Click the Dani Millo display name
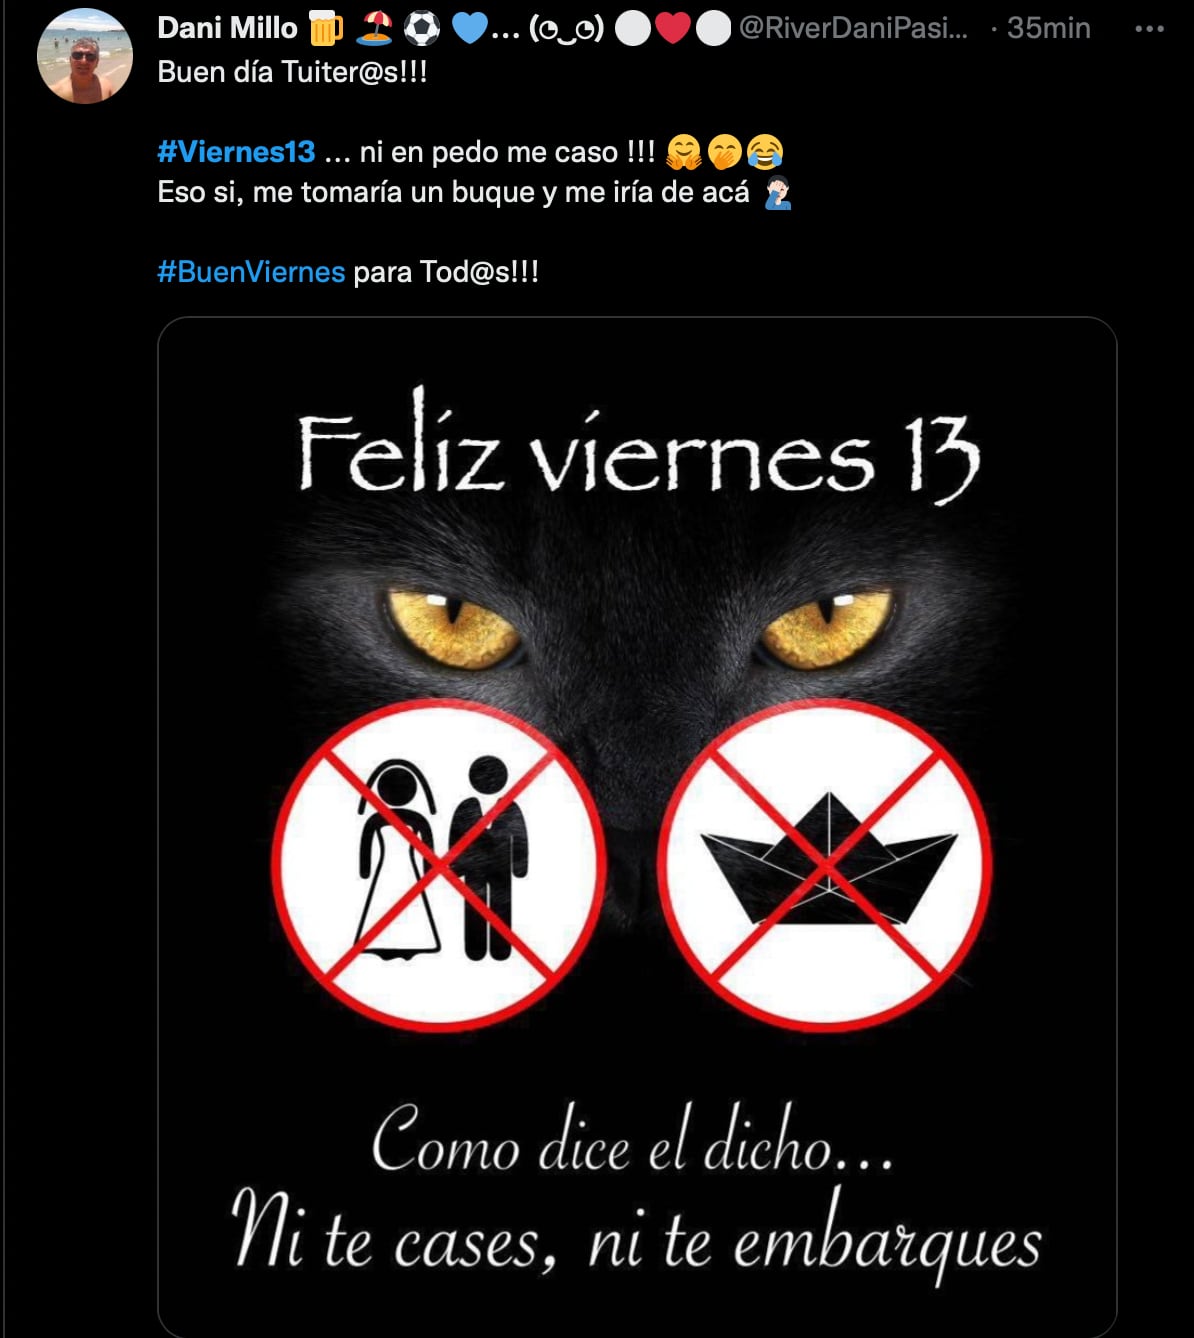Screen dimensions: 1194x1338 pos(227,28)
